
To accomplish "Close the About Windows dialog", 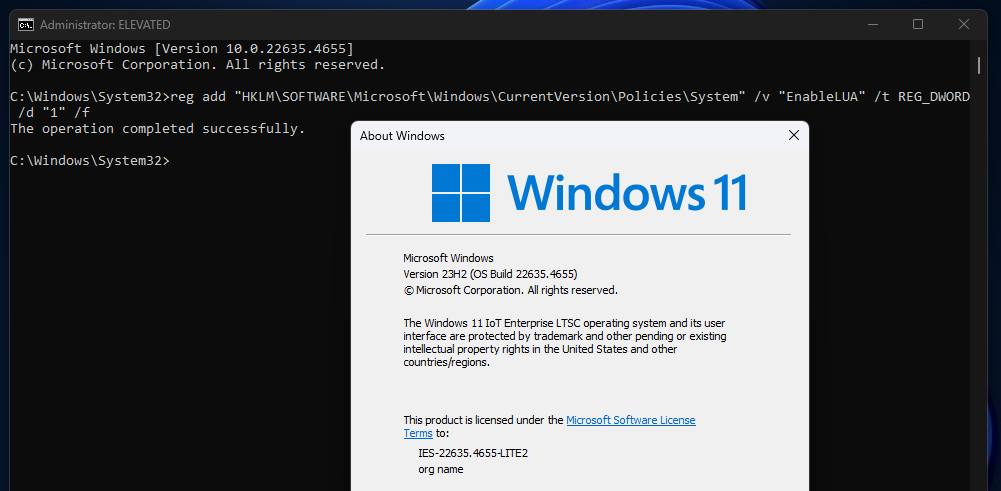I will pyautogui.click(x=794, y=135).
